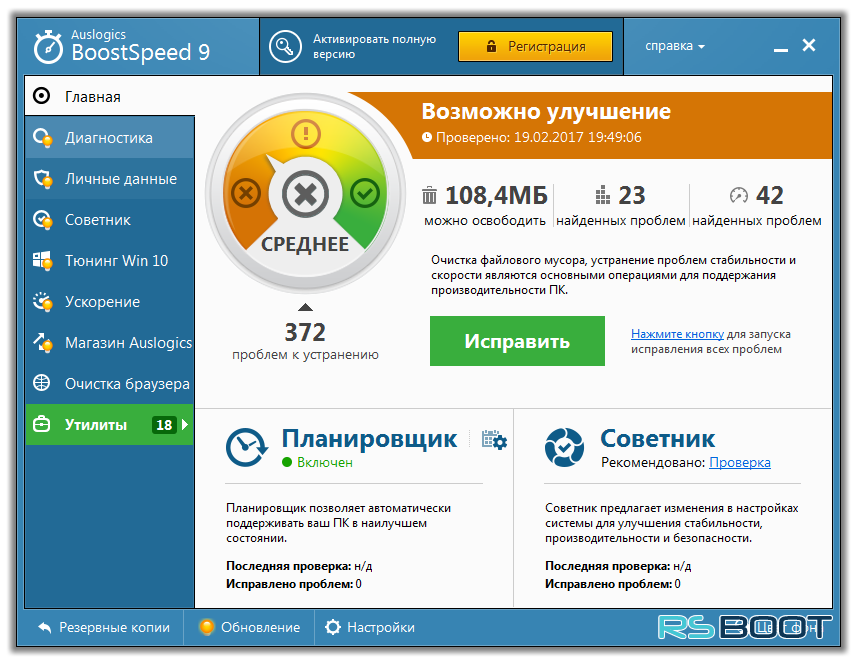Viewport: 857px width, 664px height.
Task: Open the справка dropdown menu
Action: pos(675,46)
